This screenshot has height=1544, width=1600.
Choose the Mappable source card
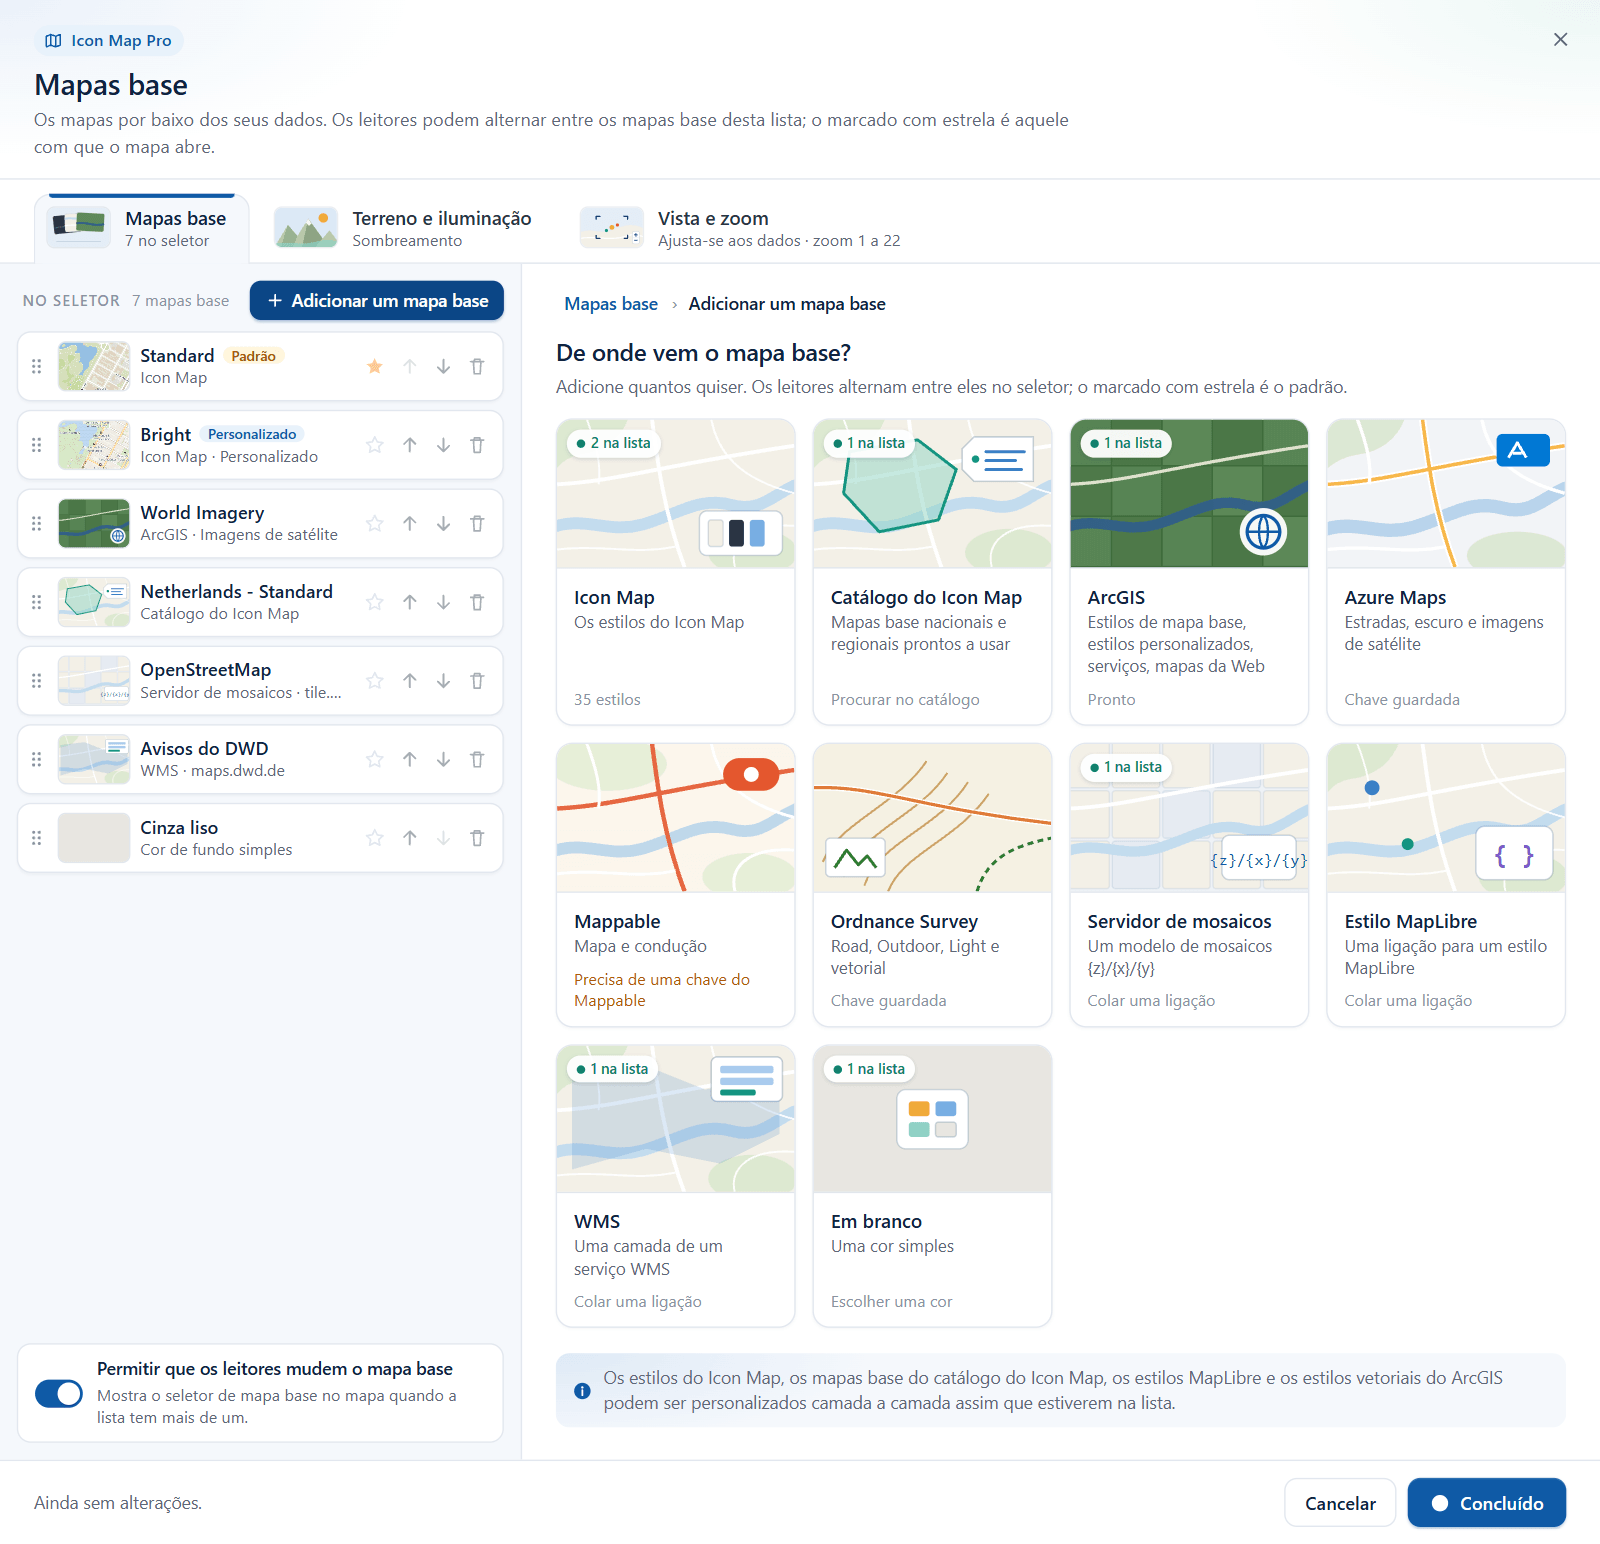tap(676, 885)
